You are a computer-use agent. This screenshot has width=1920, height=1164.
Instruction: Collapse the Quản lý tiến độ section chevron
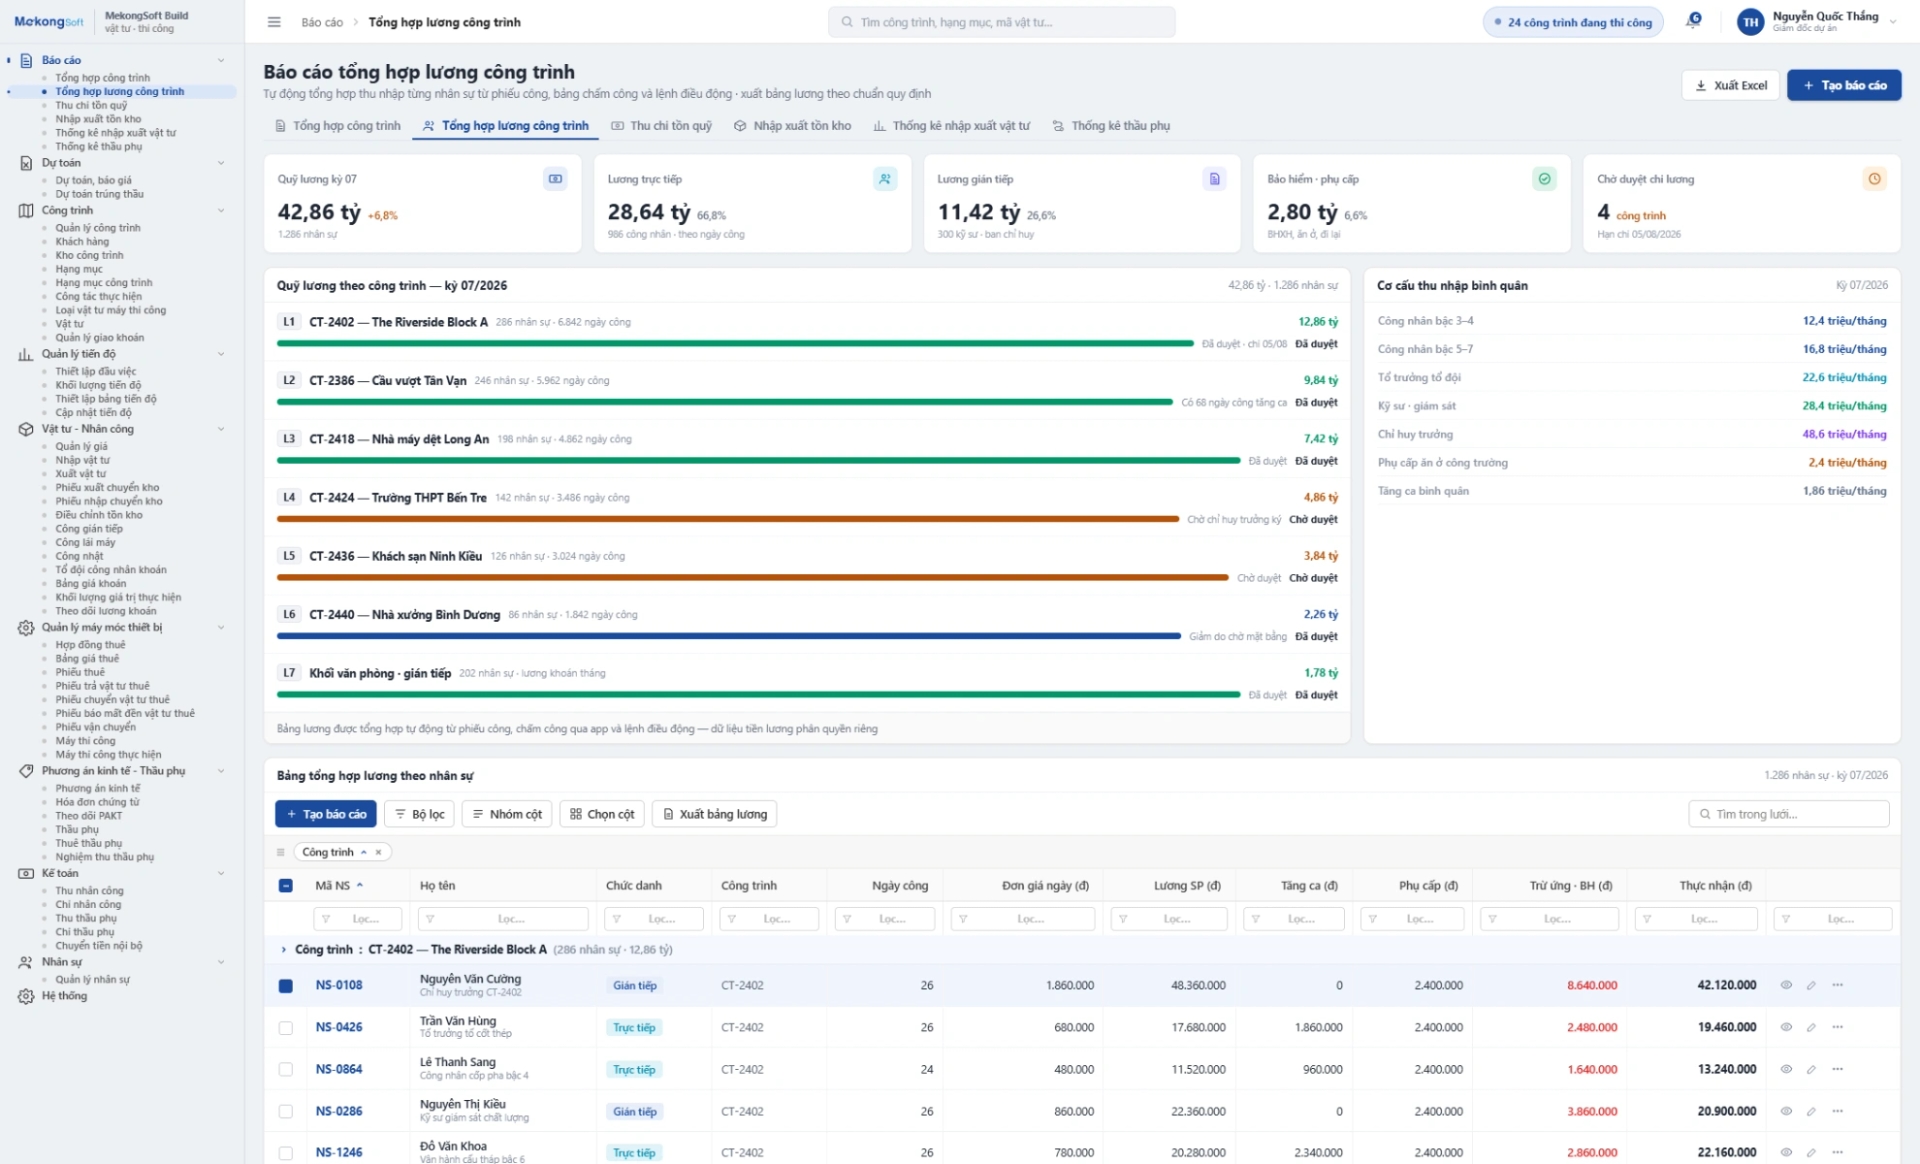pos(221,354)
